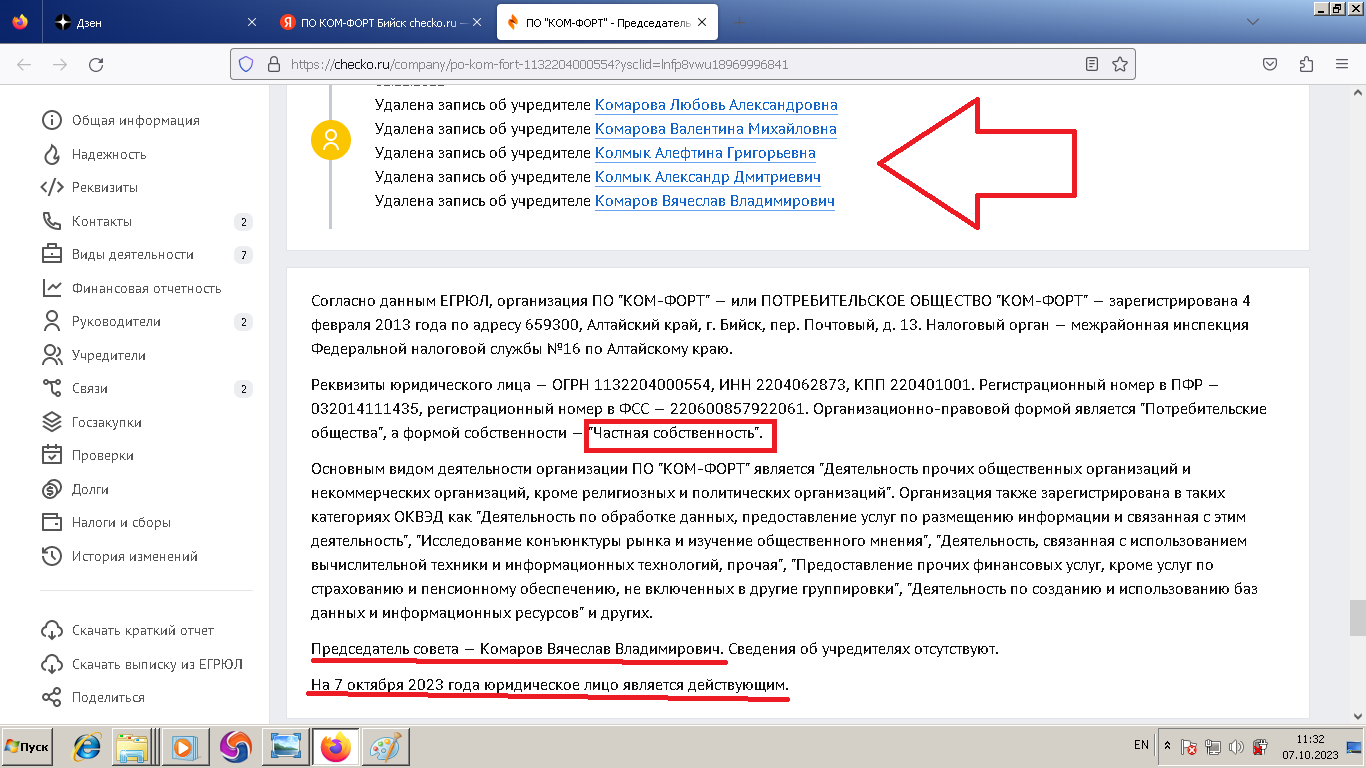This screenshot has width=1366, height=768.
Task: Click the shield tracking protection icon
Action: 246,64
